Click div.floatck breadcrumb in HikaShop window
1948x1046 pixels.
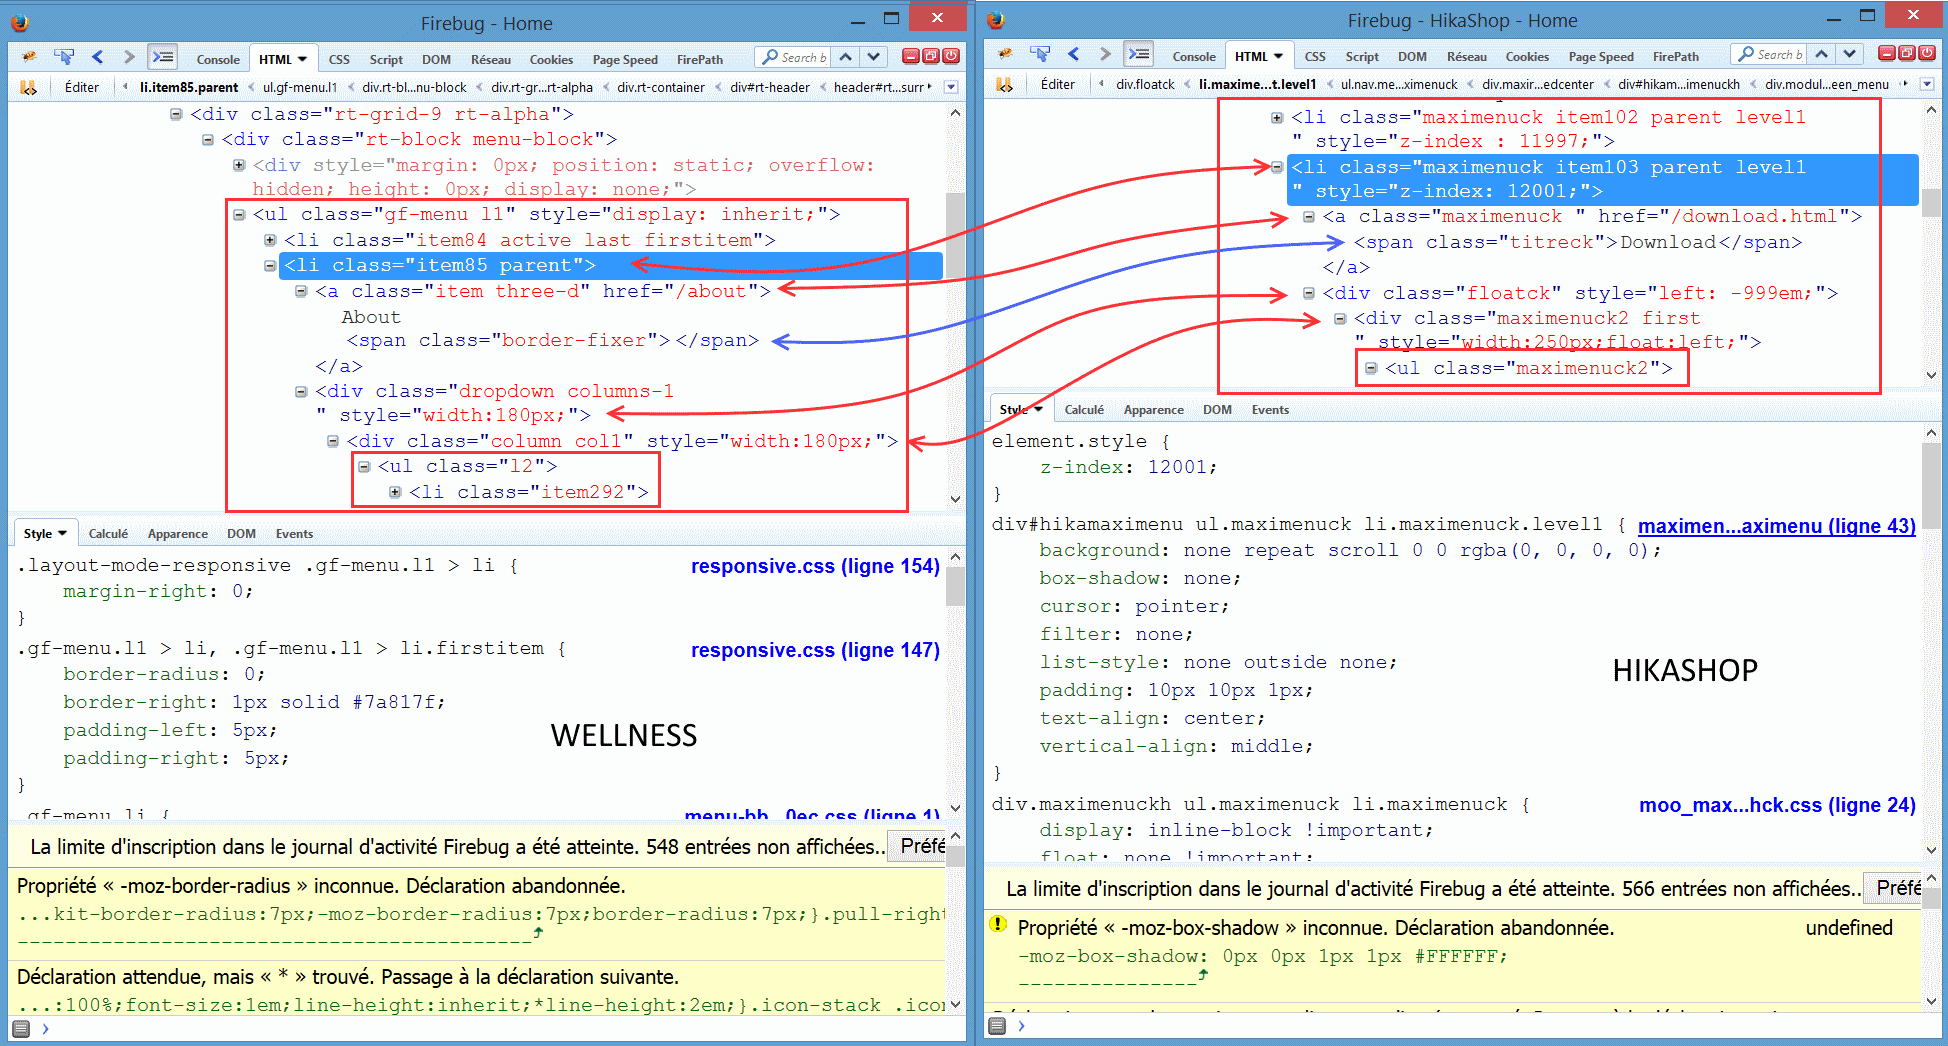click(x=1145, y=84)
